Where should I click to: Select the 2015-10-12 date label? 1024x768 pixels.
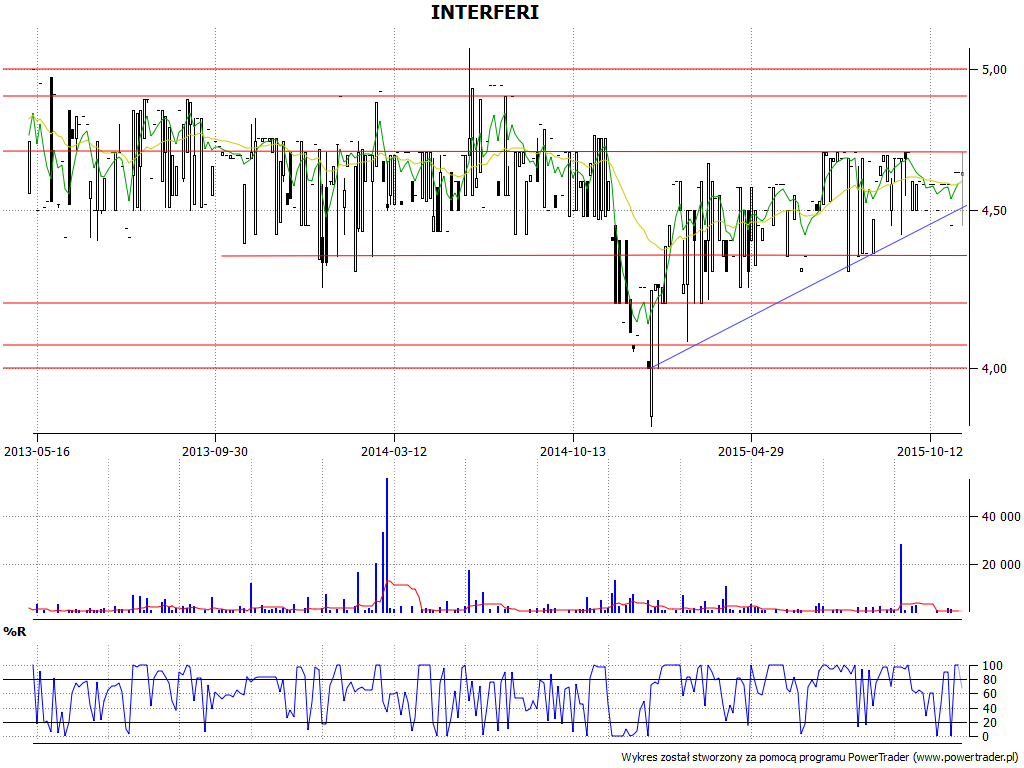[x=930, y=451]
